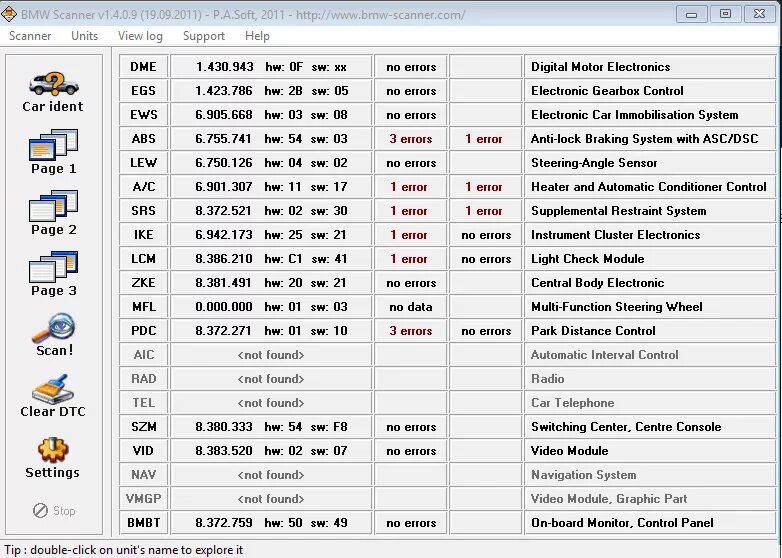
Task: Open the View log menu
Action: (x=140, y=36)
